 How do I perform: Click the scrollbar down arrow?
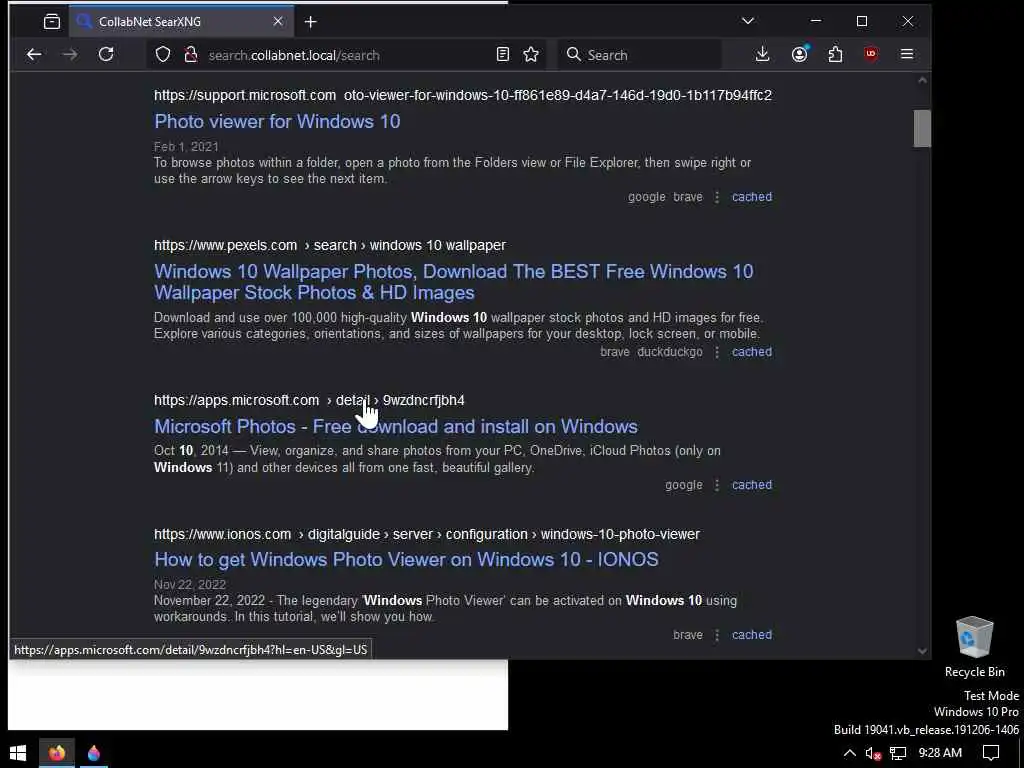coord(922,650)
